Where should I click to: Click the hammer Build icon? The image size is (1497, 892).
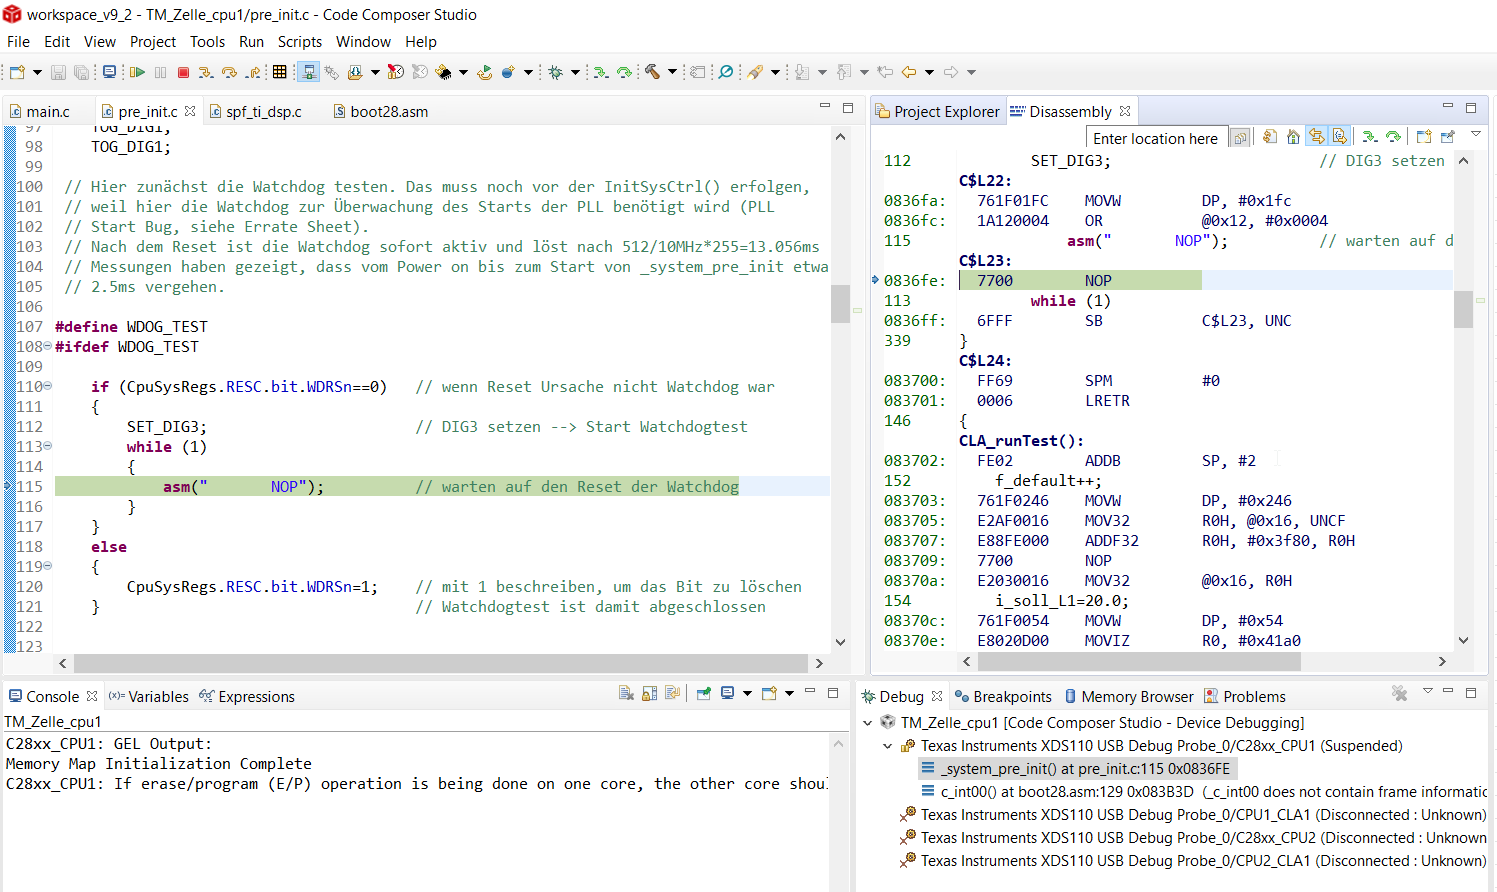[x=652, y=72]
